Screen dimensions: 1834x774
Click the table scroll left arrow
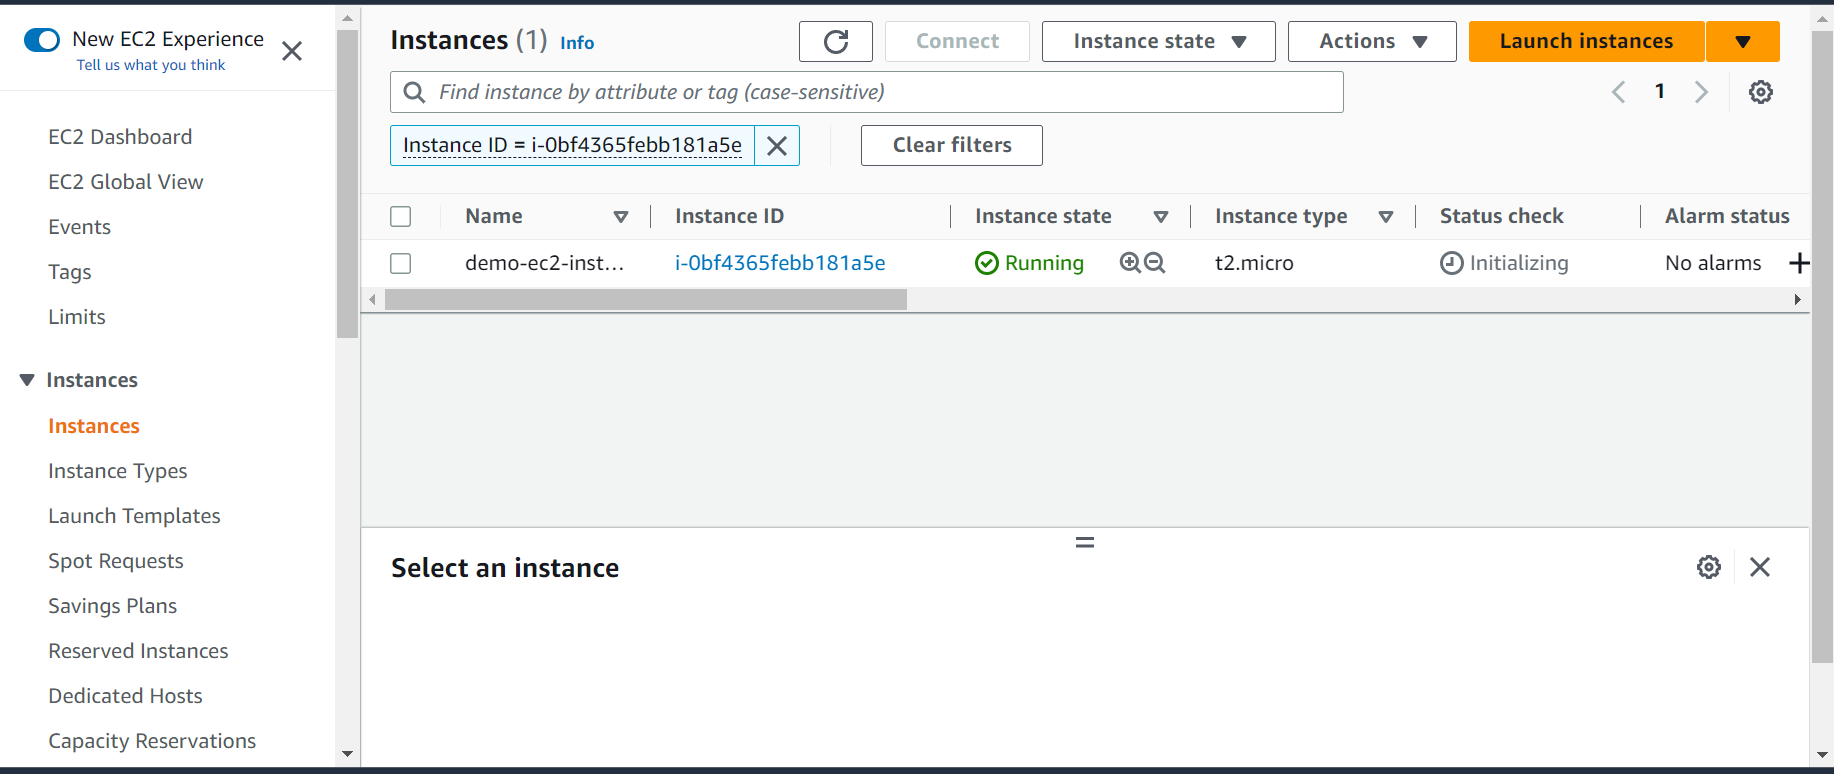373,300
